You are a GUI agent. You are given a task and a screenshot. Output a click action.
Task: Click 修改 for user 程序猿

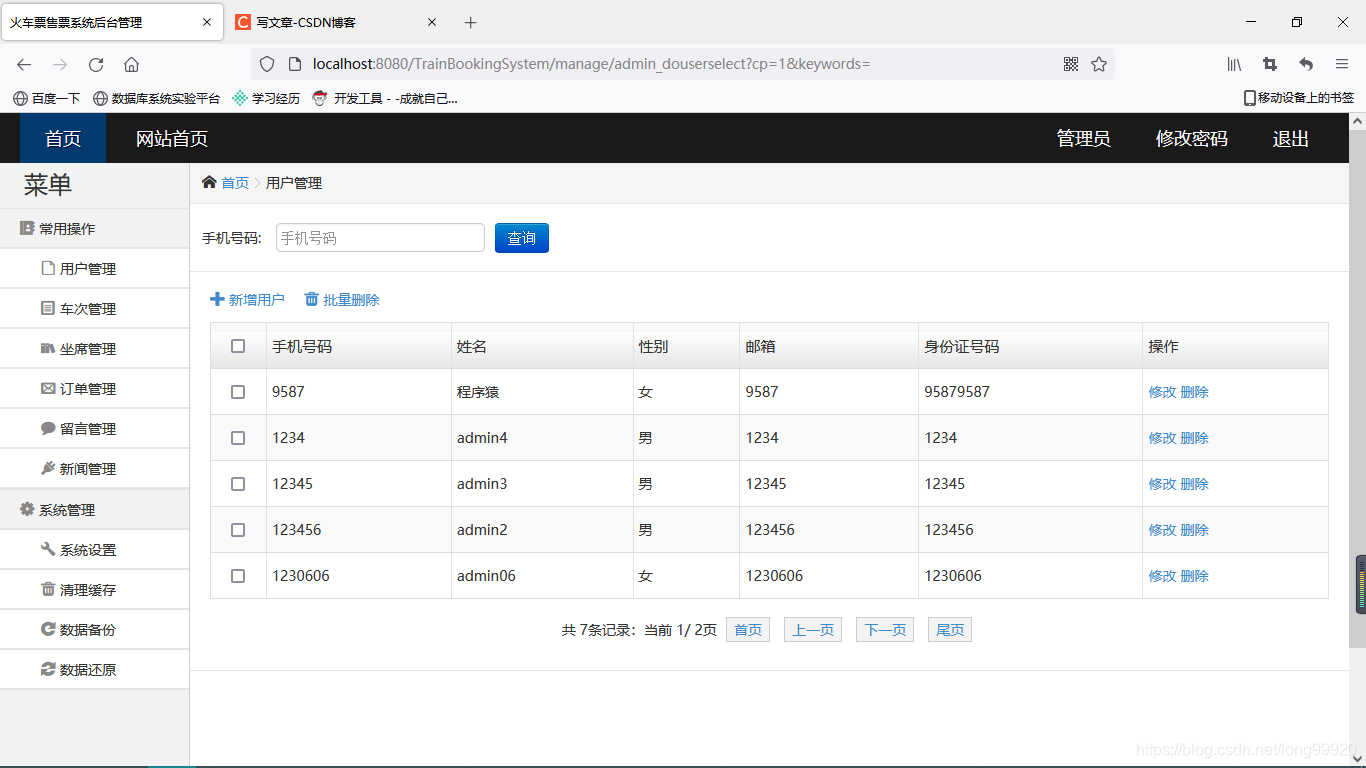[x=1162, y=392]
